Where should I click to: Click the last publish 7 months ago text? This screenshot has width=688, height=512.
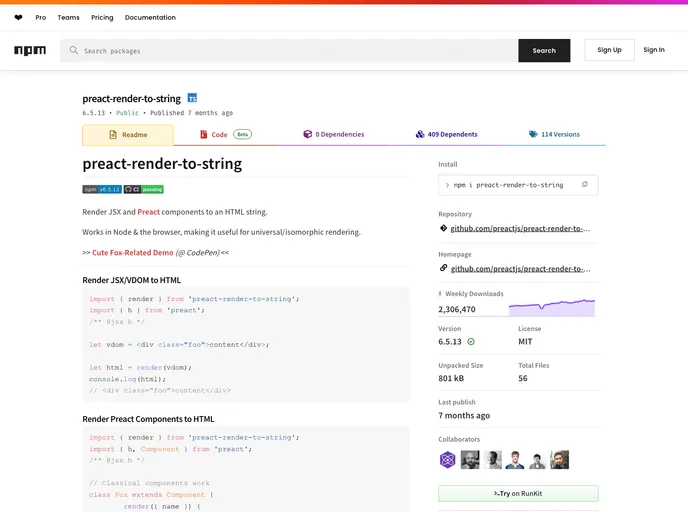point(464,415)
